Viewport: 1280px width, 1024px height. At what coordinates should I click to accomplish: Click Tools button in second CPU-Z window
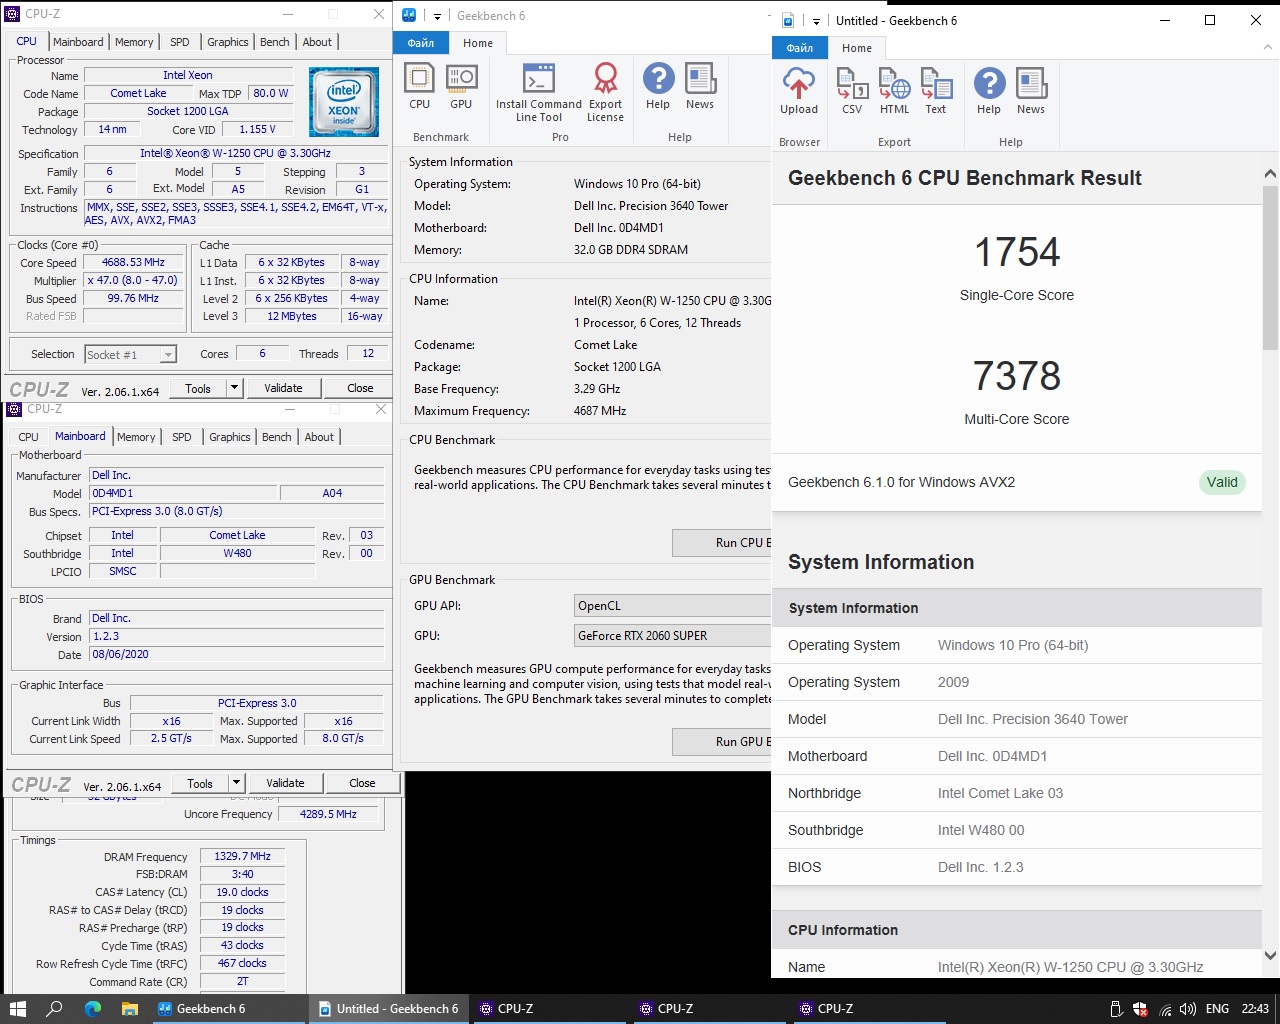click(200, 783)
